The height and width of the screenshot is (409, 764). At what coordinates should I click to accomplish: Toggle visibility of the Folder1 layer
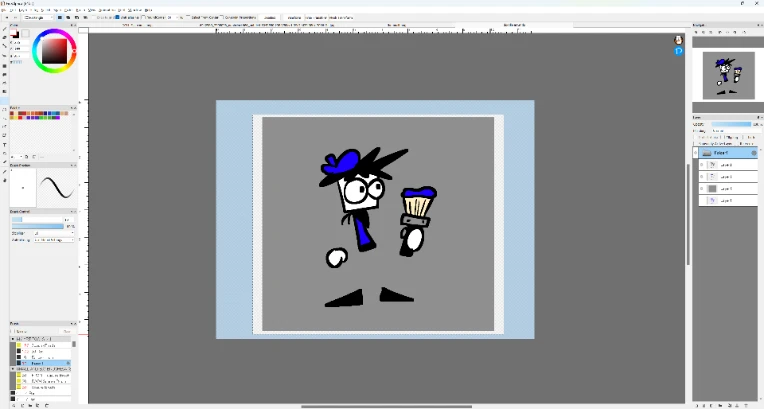point(695,153)
